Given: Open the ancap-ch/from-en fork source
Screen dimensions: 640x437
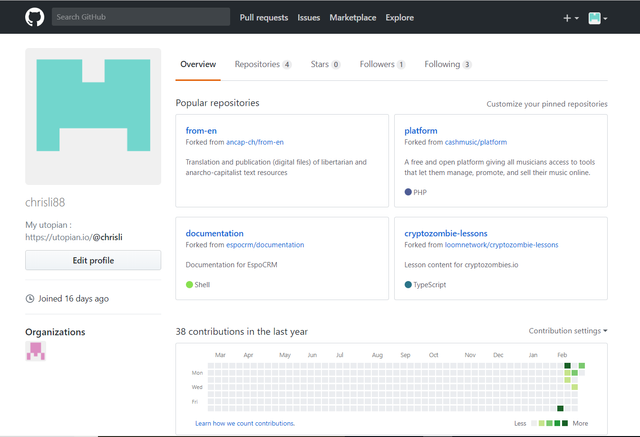Looking at the screenshot, I should [x=255, y=142].
